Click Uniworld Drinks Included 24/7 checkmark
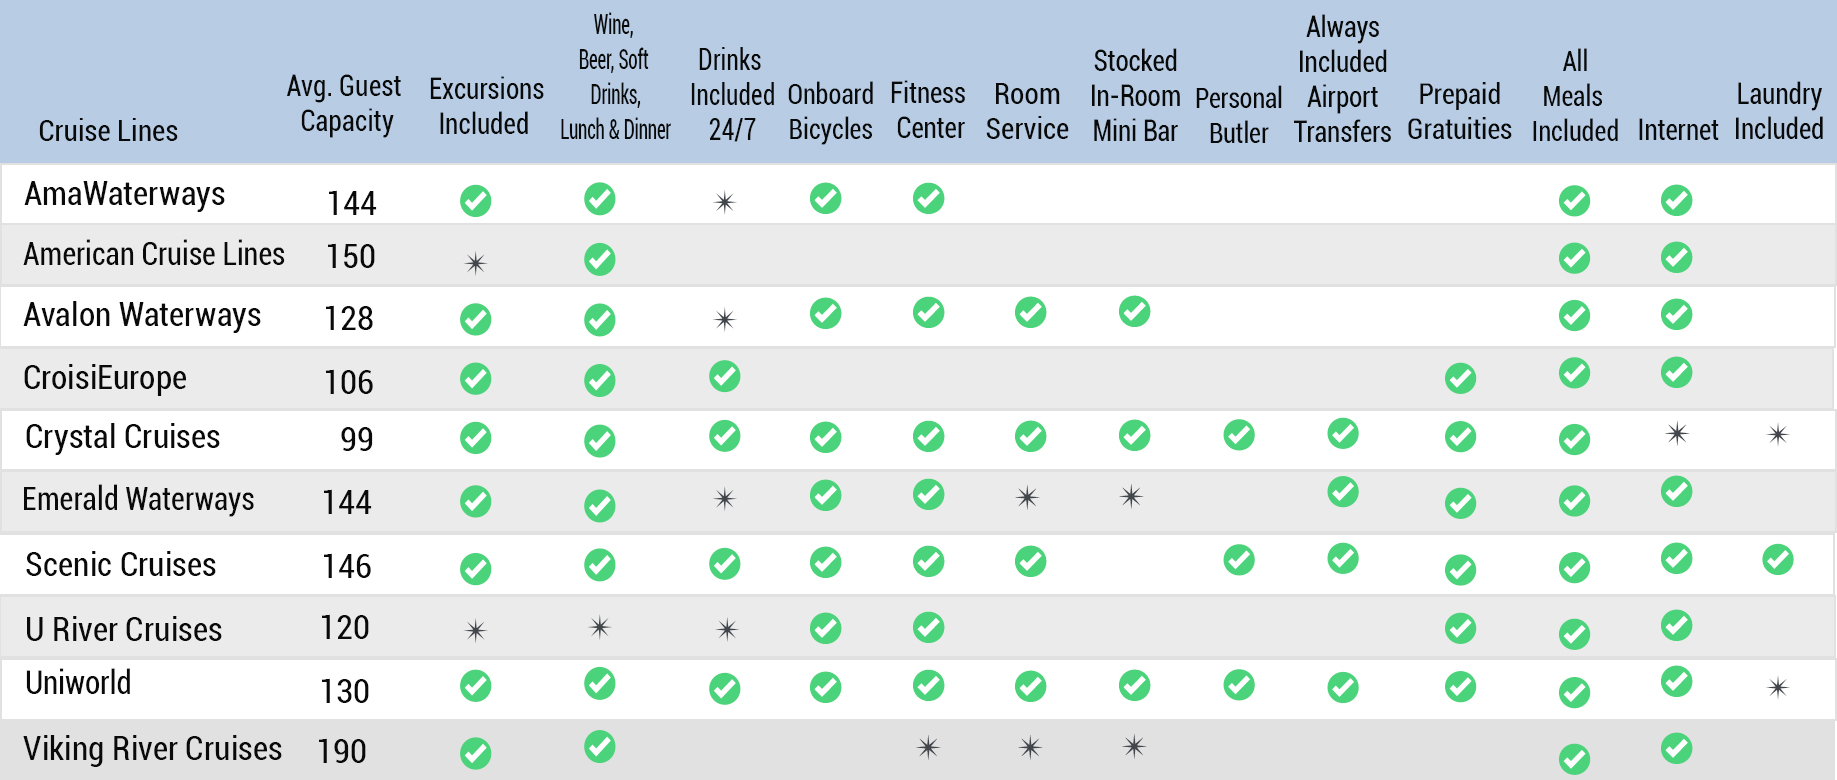1837x780 pixels. pyautogui.click(x=724, y=688)
